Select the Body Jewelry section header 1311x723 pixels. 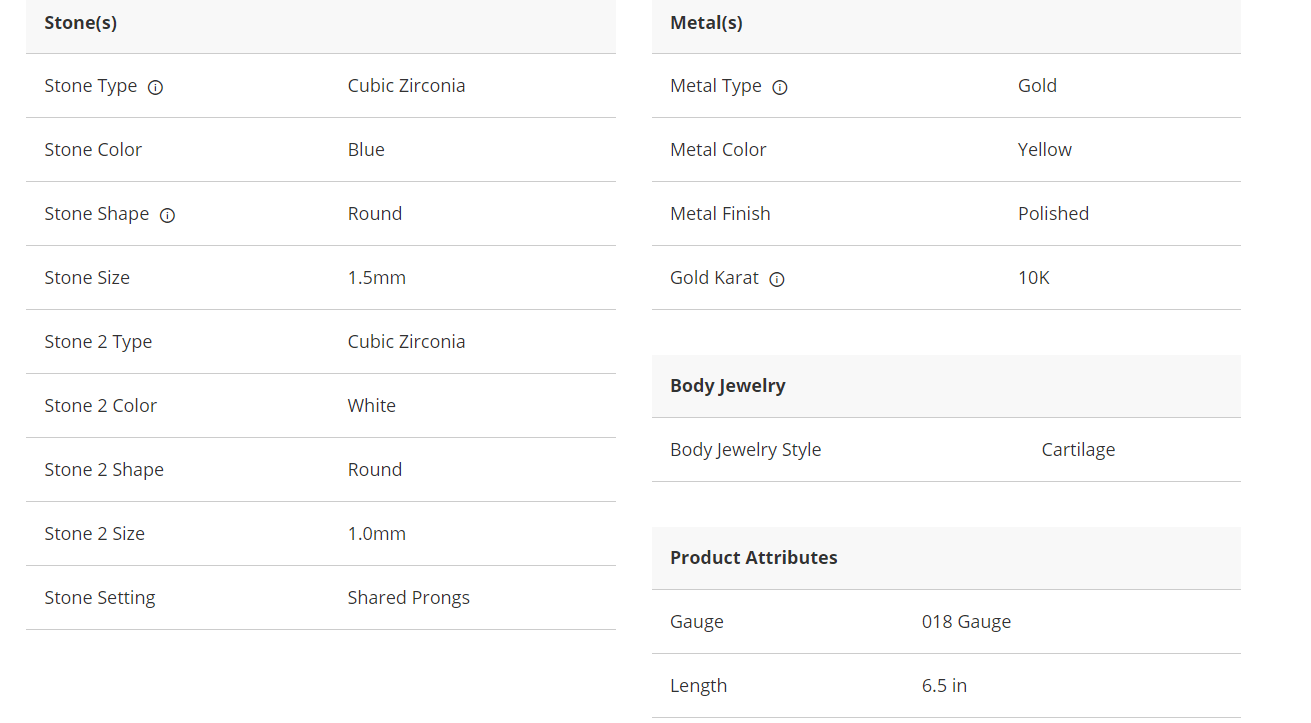coord(946,386)
